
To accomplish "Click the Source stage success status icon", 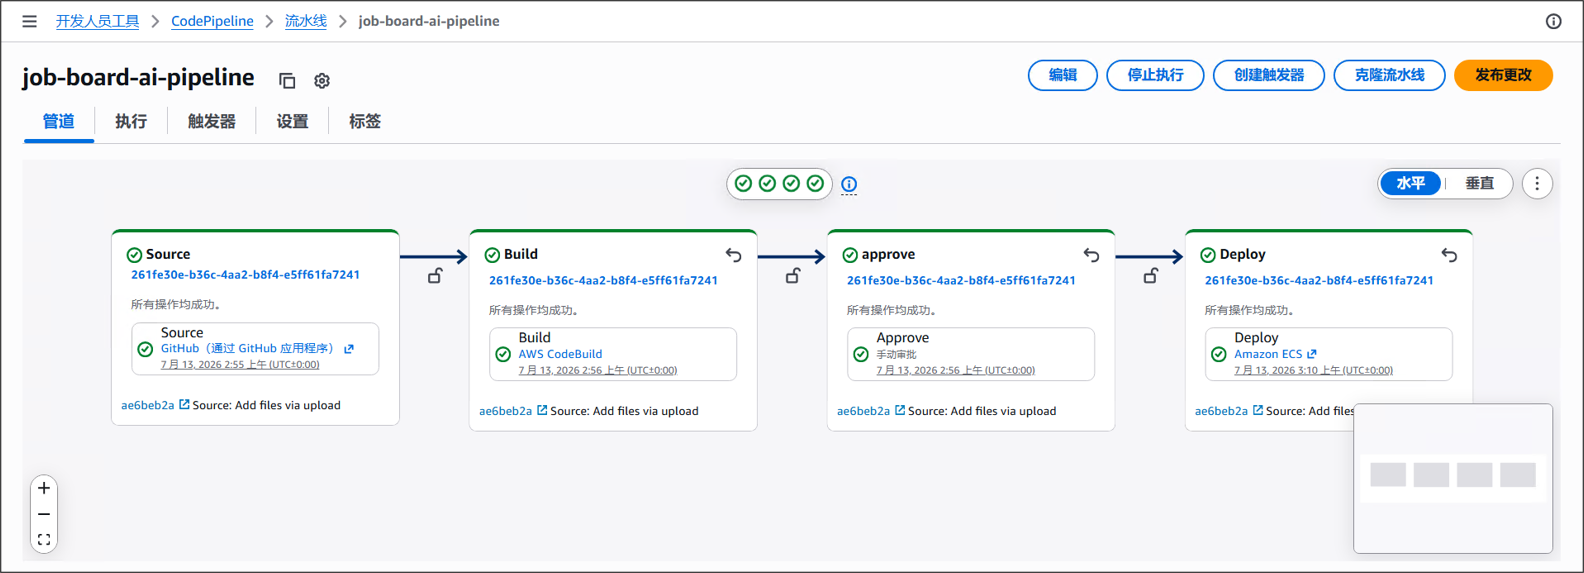I will pyautogui.click(x=134, y=255).
